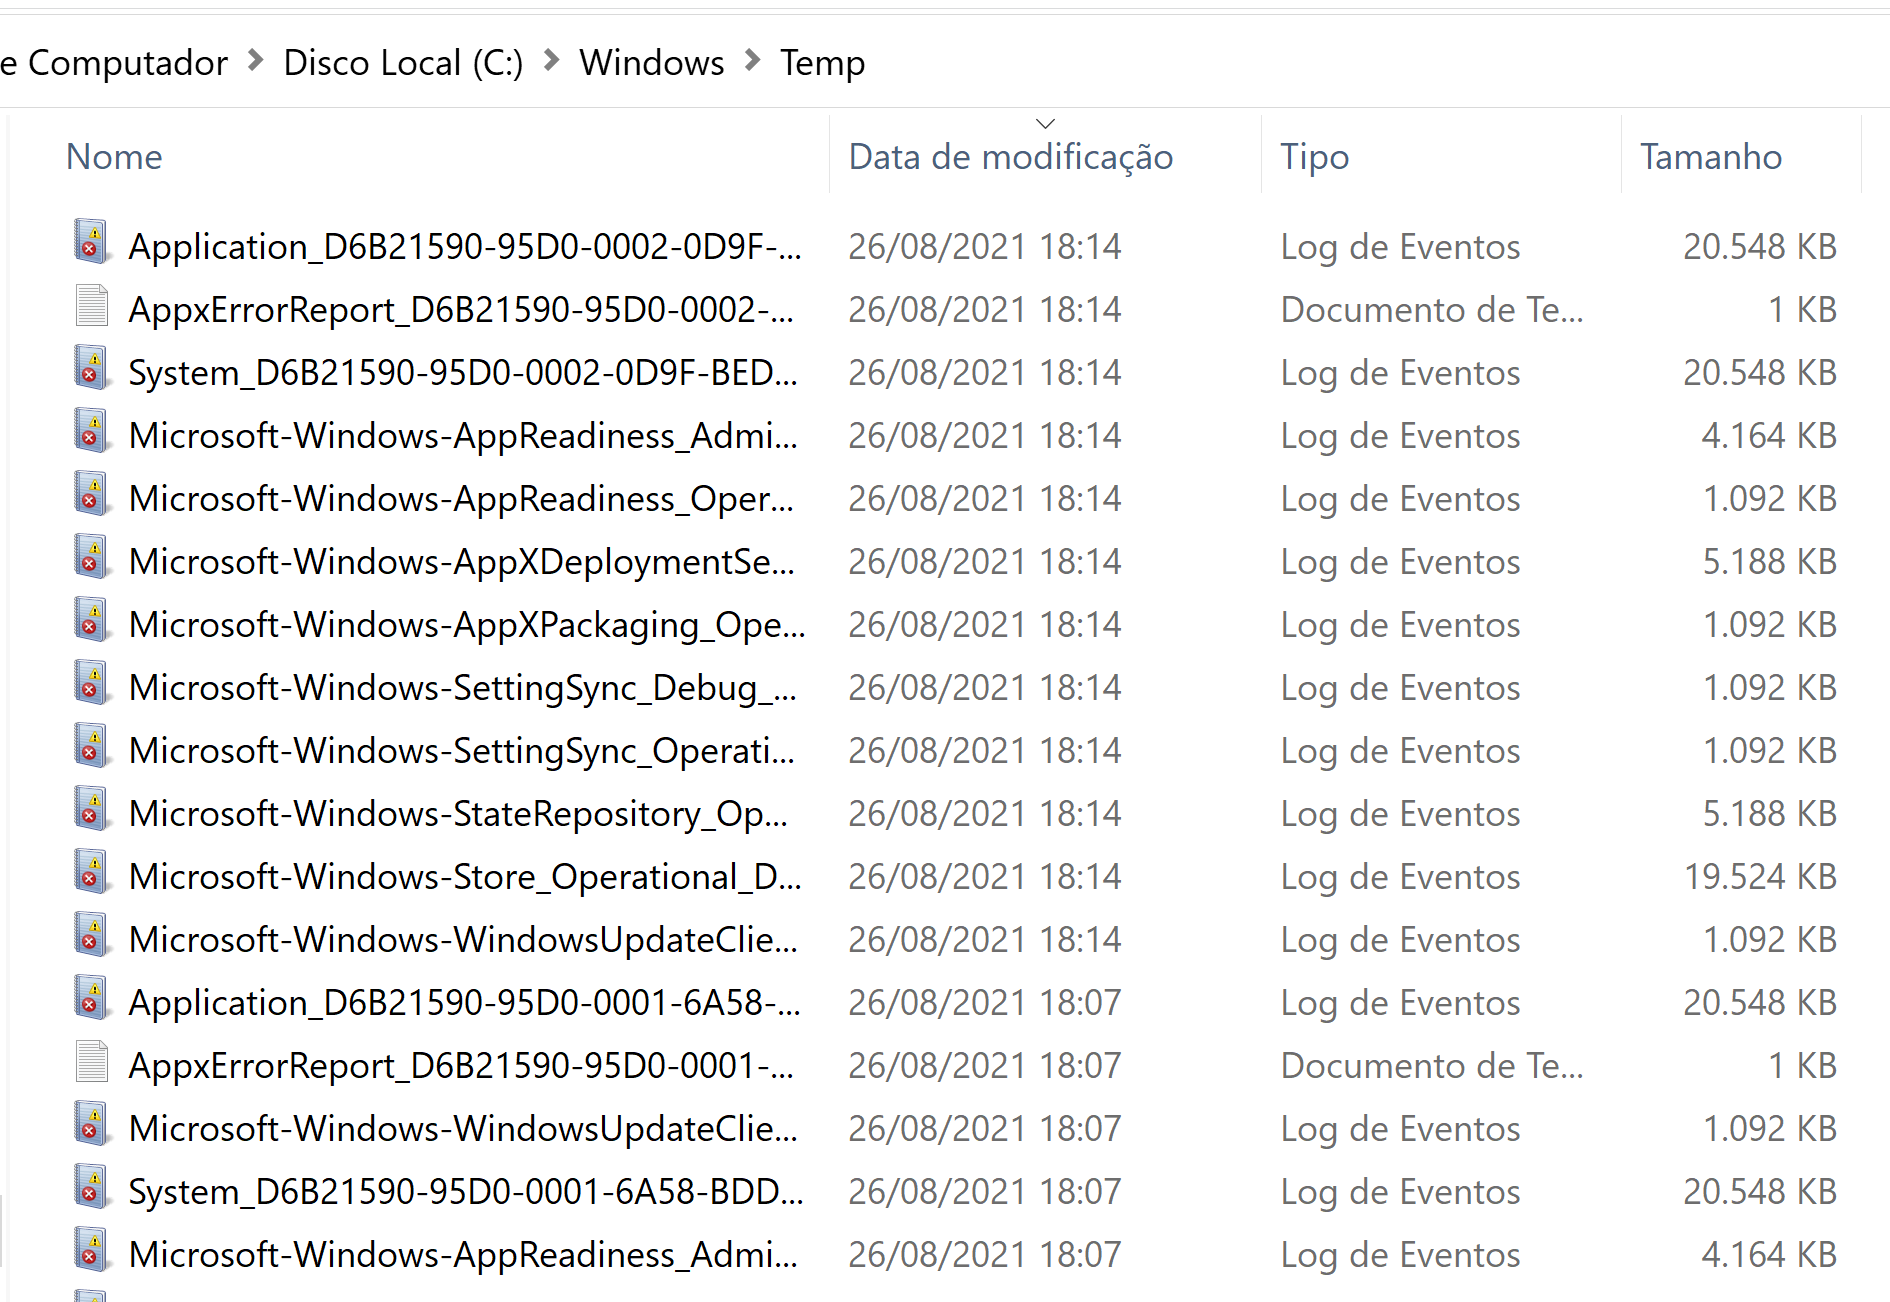
Task: Select file System_D6B21590-95D0-0001-6A58-BDD...
Action: tap(466, 1192)
